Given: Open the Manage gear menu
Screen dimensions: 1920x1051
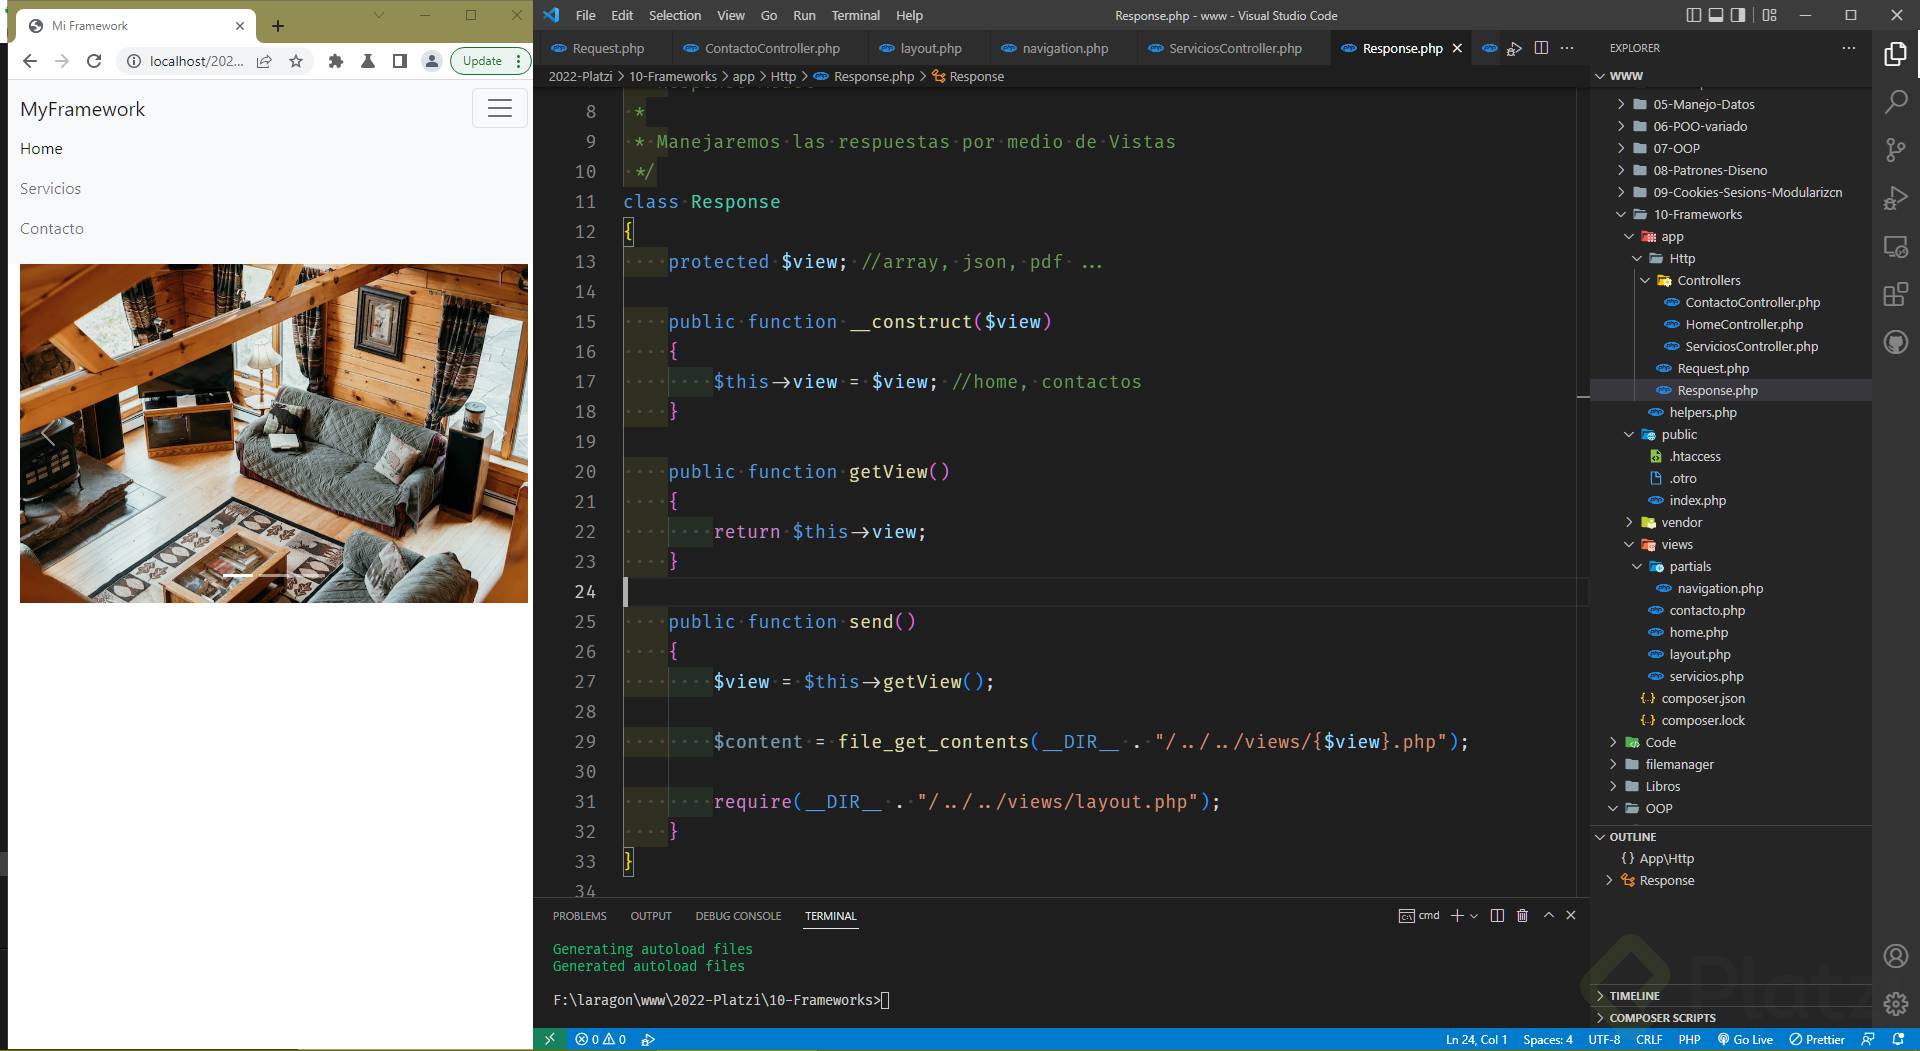Looking at the screenshot, I should pyautogui.click(x=1895, y=1004).
